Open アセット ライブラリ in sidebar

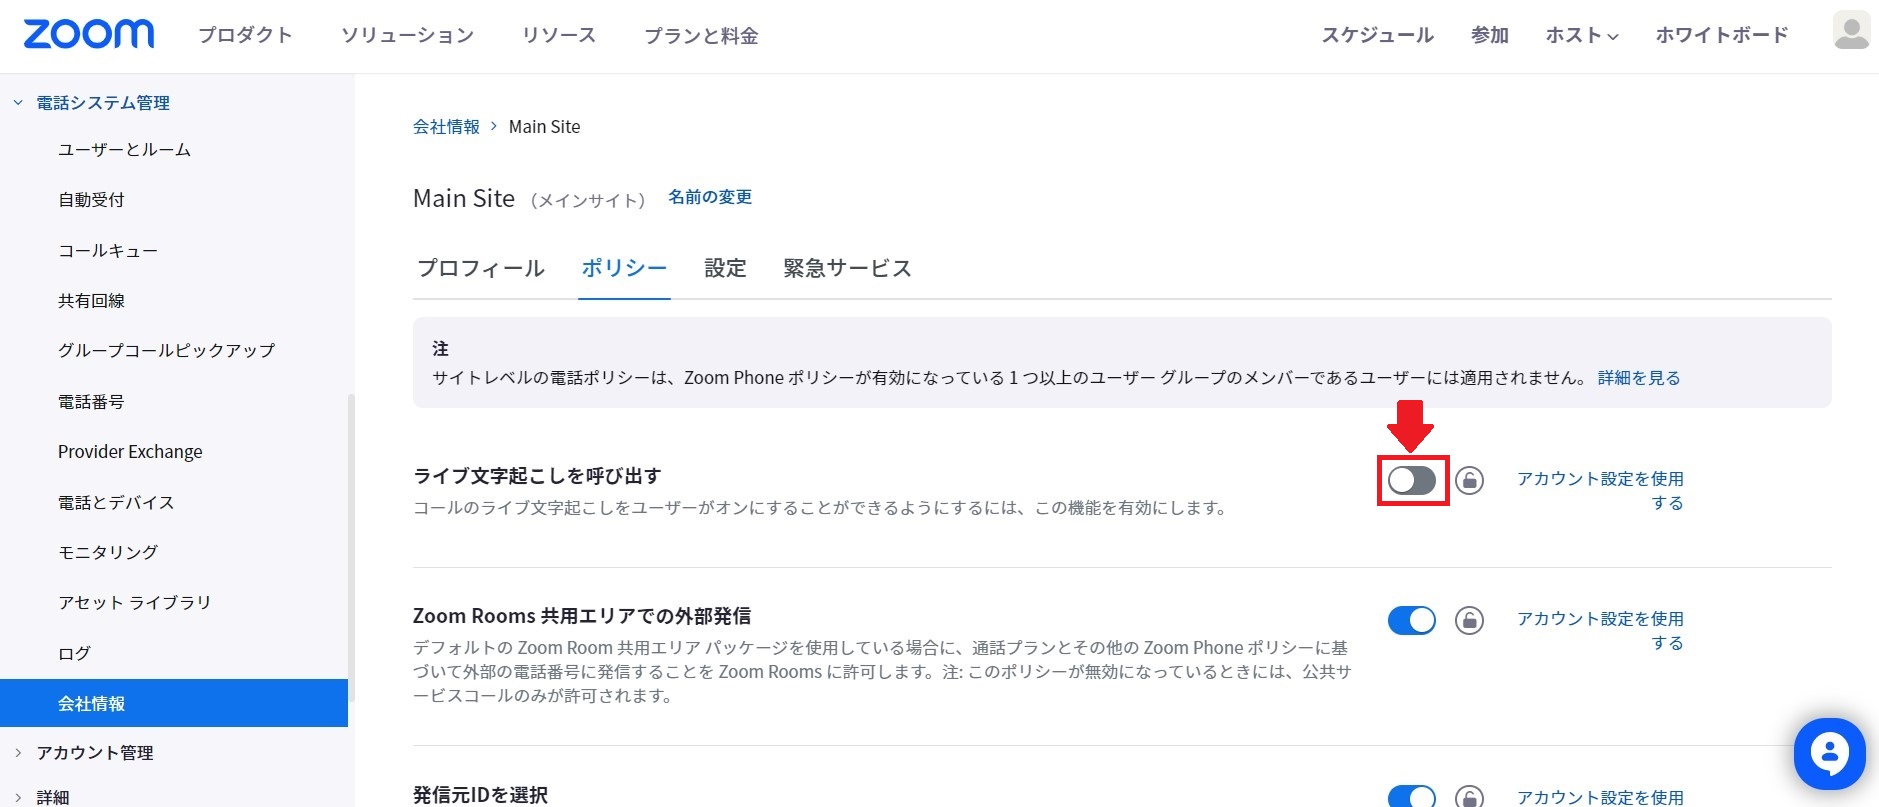click(x=134, y=603)
